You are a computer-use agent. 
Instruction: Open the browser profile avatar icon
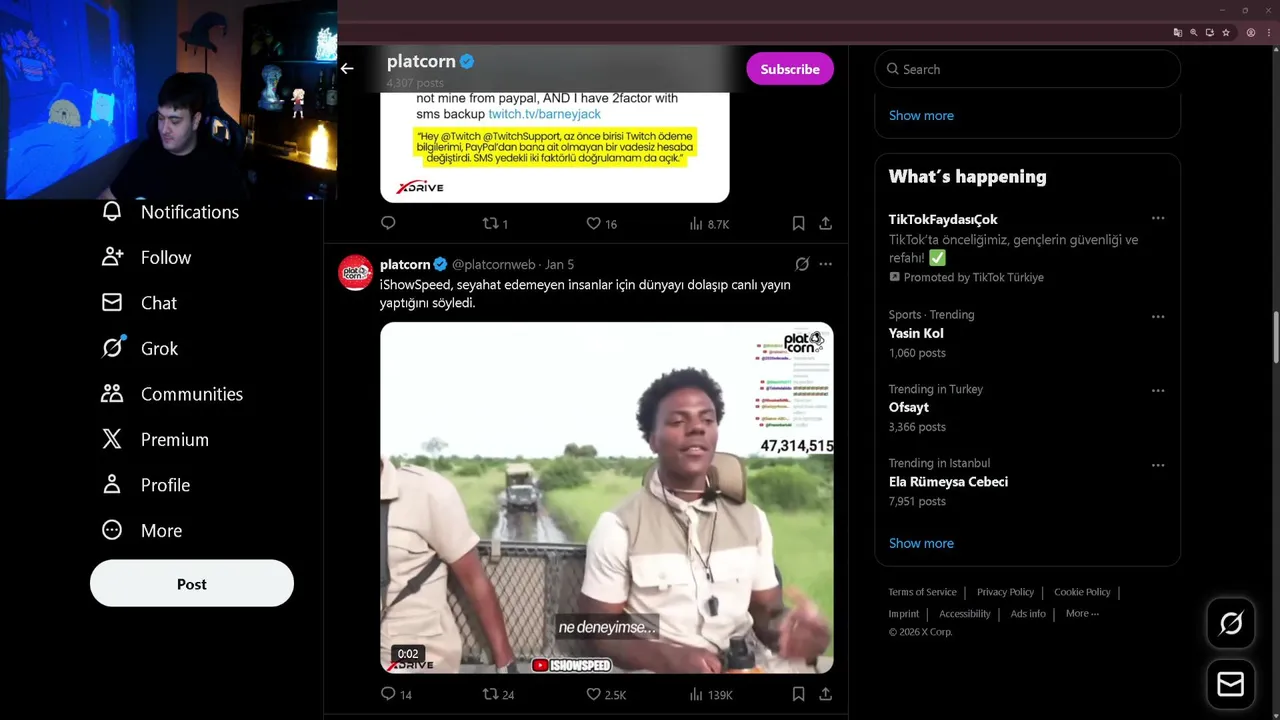pyautogui.click(x=1250, y=33)
